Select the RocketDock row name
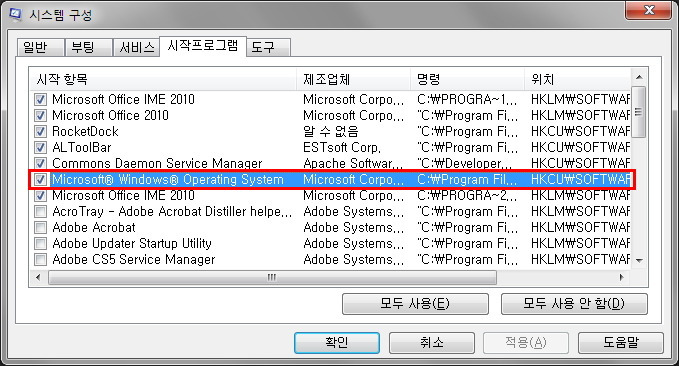 pyautogui.click(x=85, y=132)
